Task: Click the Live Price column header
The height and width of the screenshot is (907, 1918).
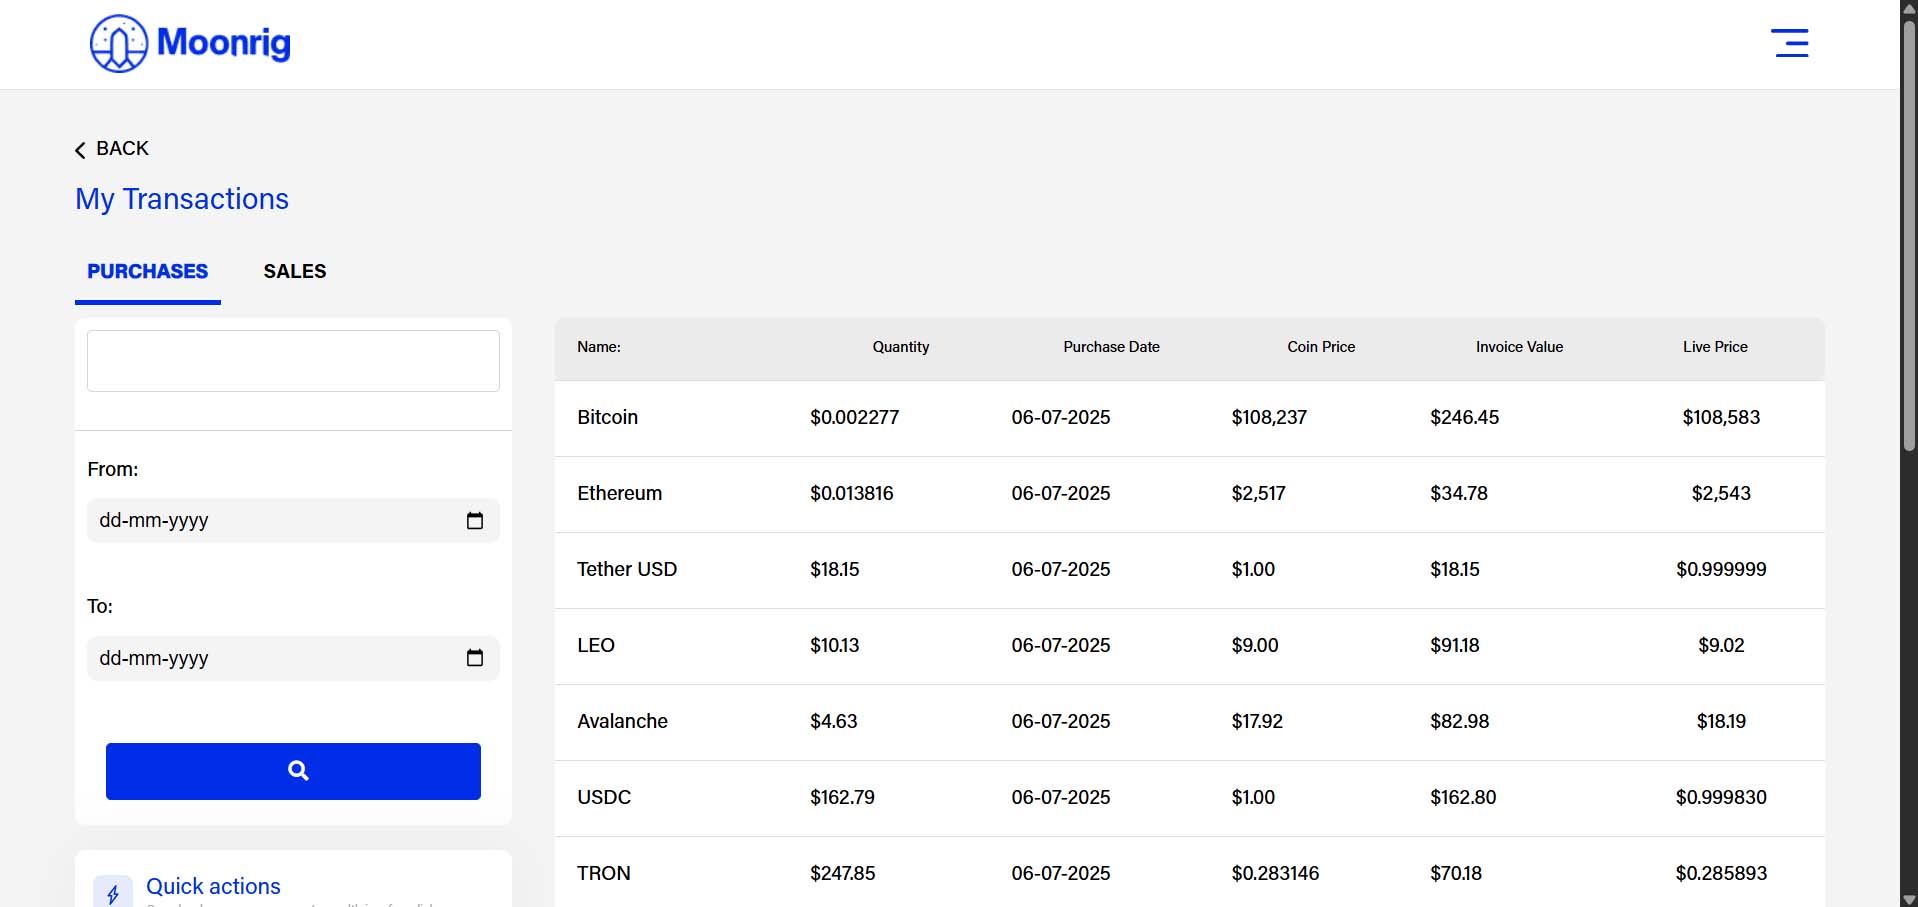Action: (1715, 347)
